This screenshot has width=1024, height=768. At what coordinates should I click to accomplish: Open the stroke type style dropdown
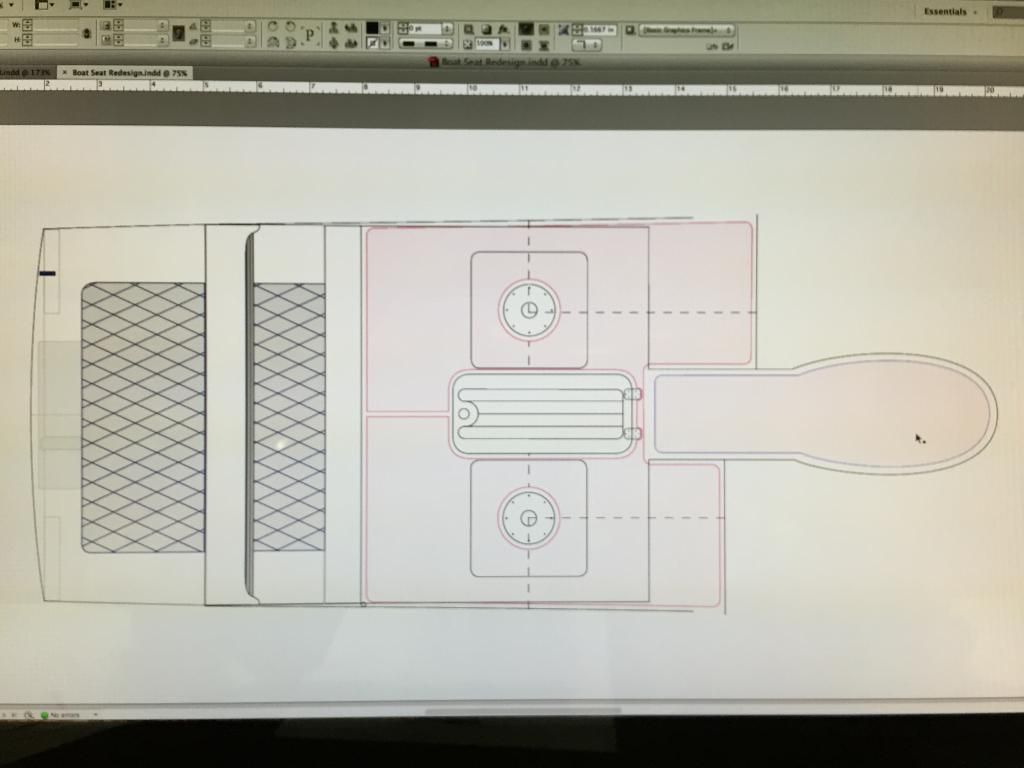[x=425, y=44]
